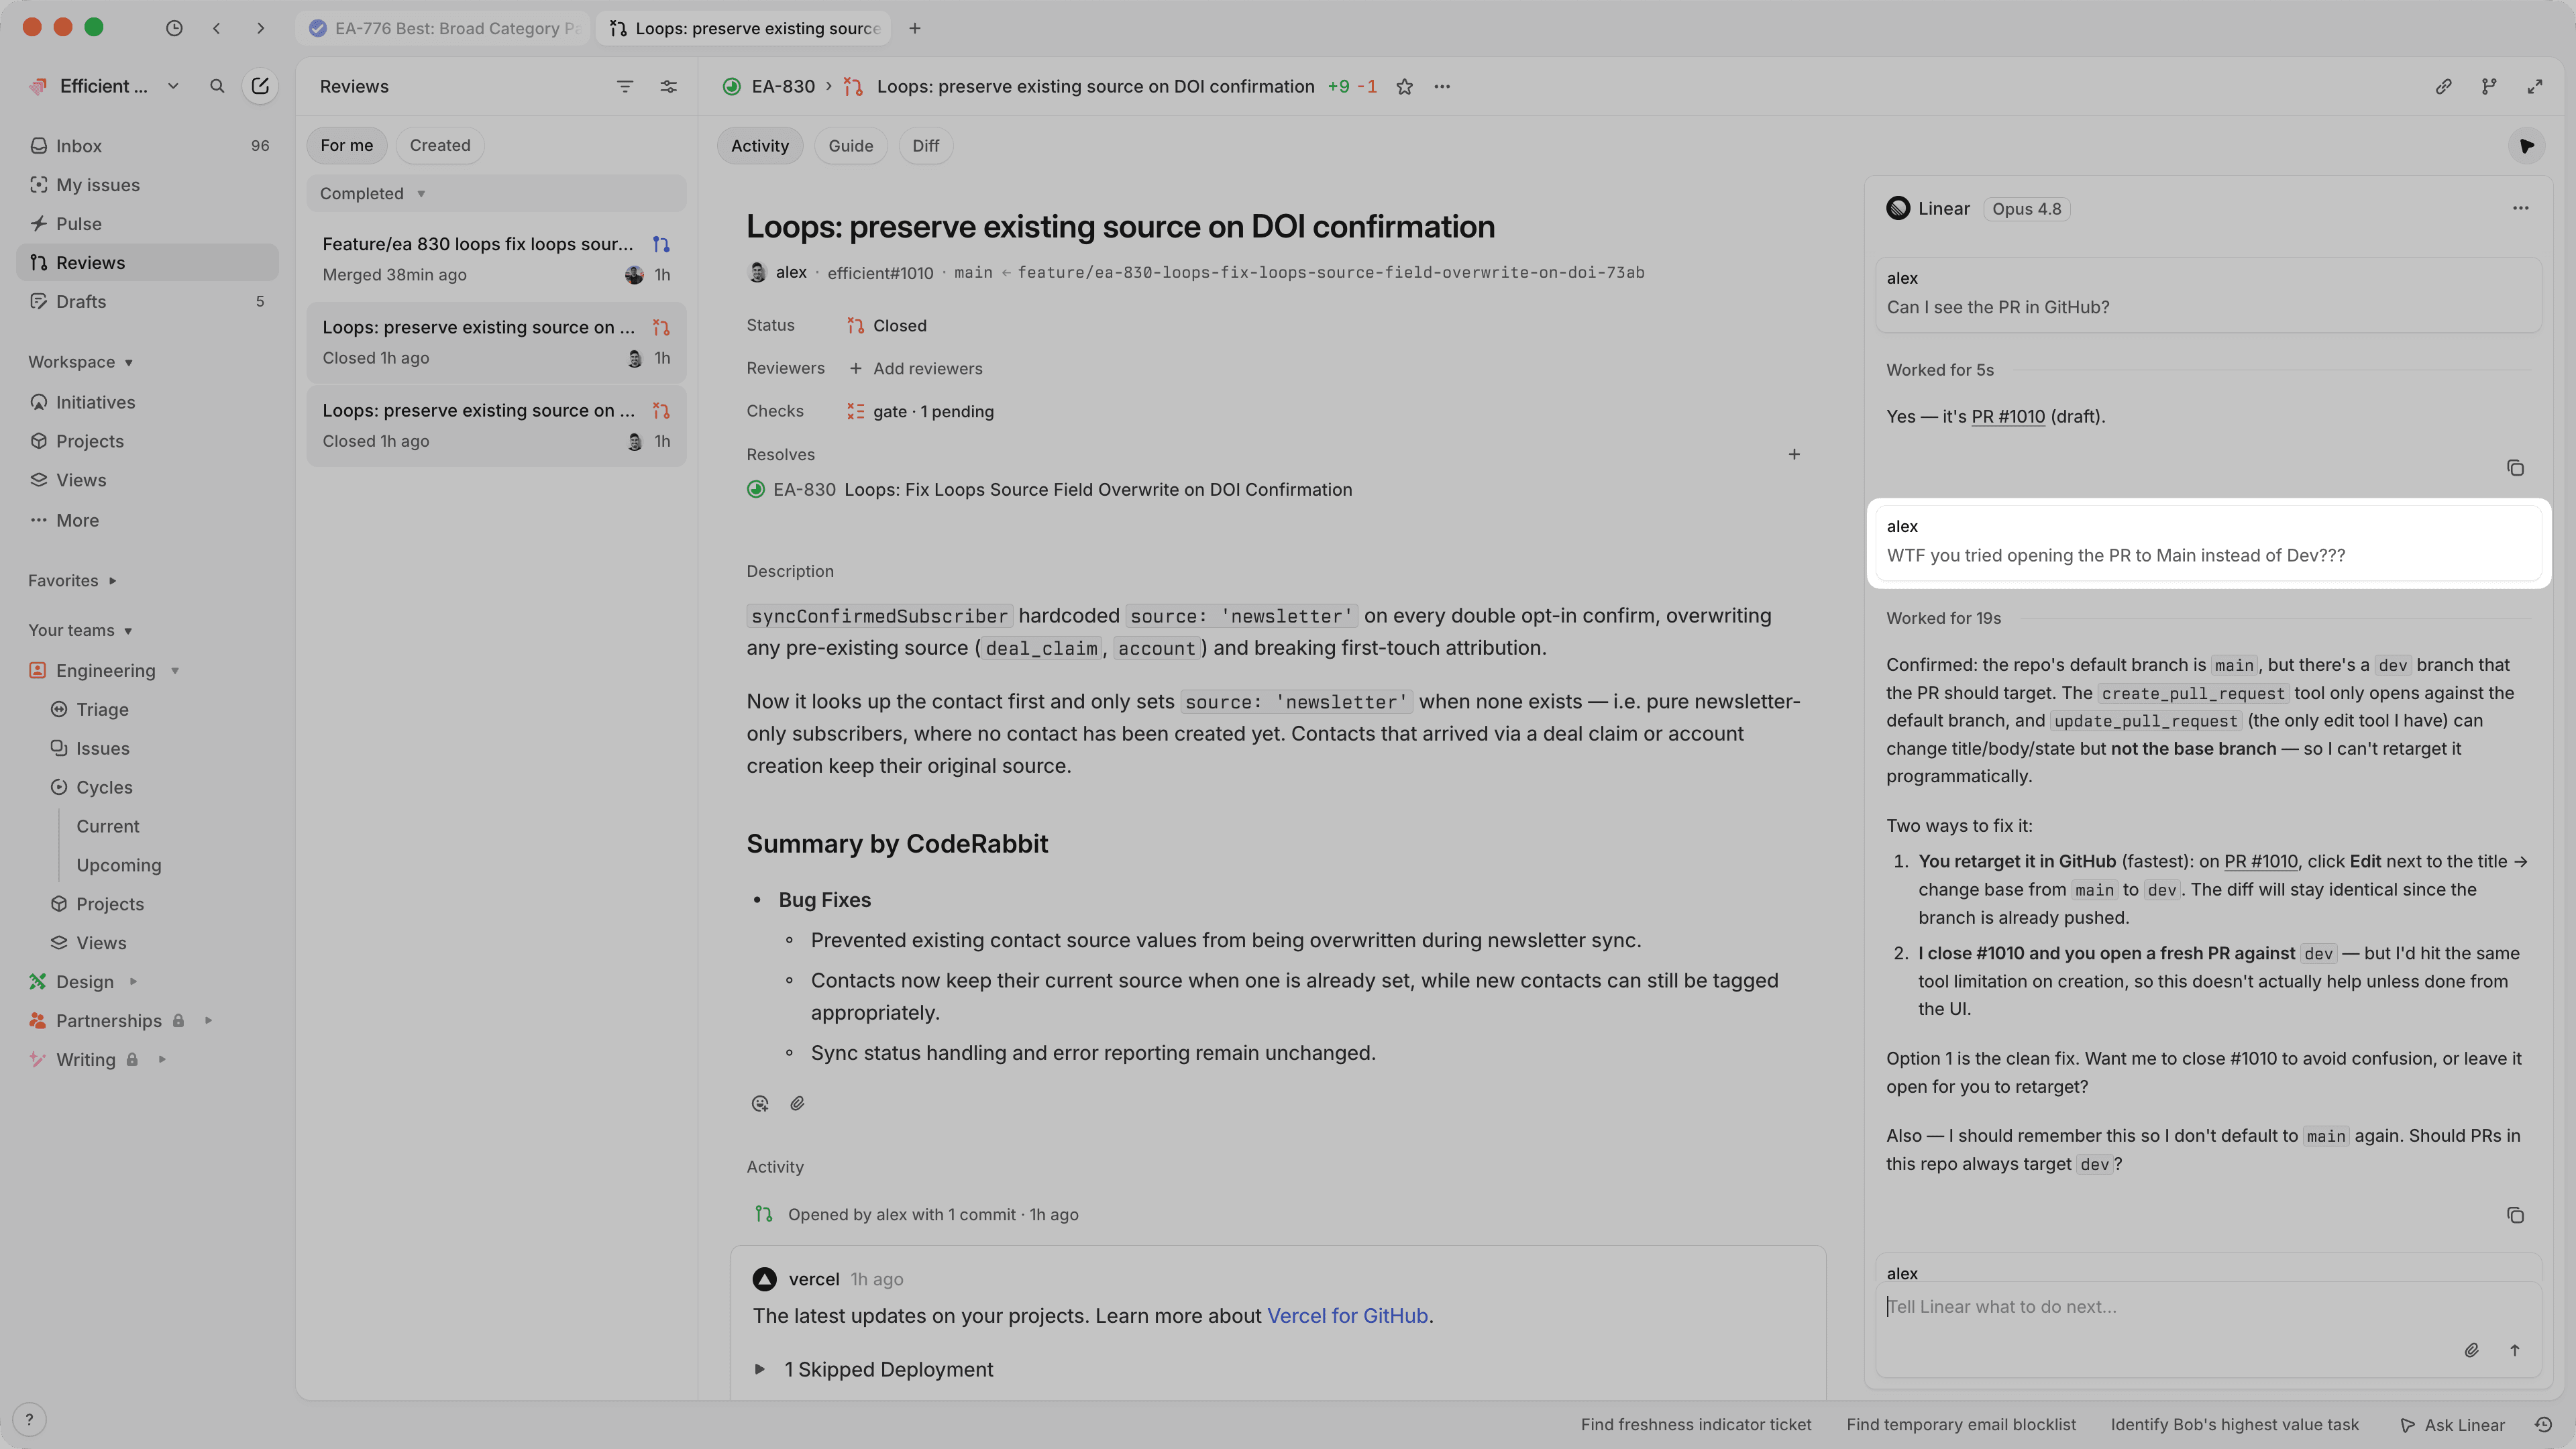Image resolution: width=2576 pixels, height=1449 pixels.
Task: Click Add reviewers
Action: (916, 368)
